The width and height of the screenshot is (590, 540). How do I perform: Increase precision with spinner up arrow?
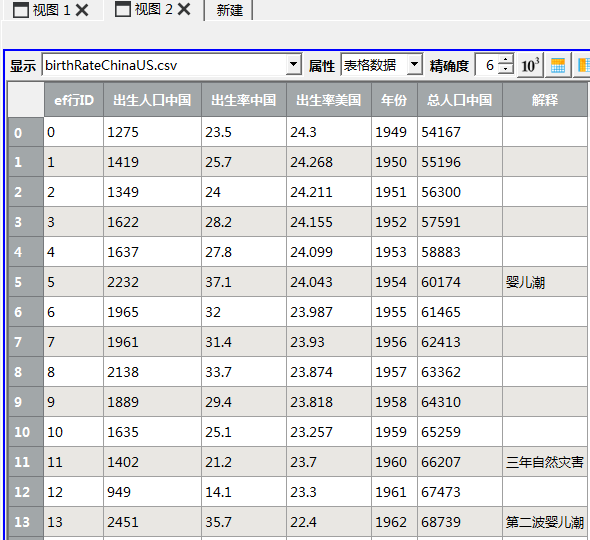(506, 60)
